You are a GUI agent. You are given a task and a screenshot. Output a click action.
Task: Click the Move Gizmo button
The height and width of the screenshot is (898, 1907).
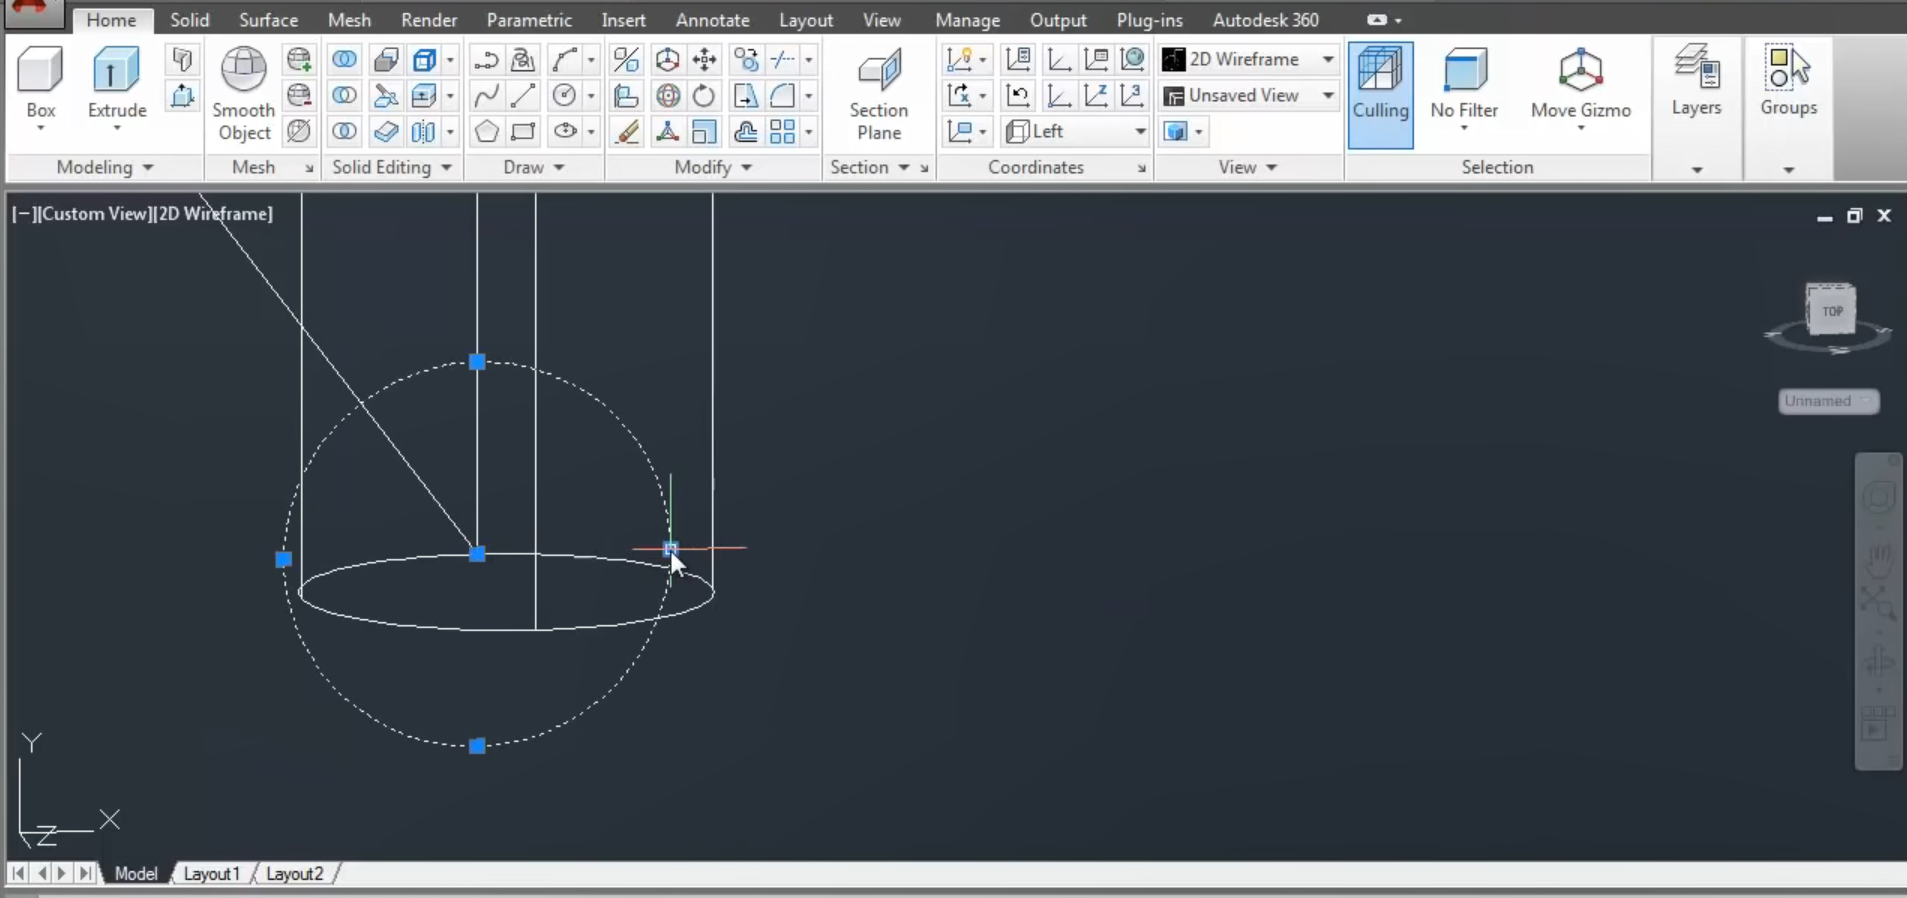[x=1581, y=90]
